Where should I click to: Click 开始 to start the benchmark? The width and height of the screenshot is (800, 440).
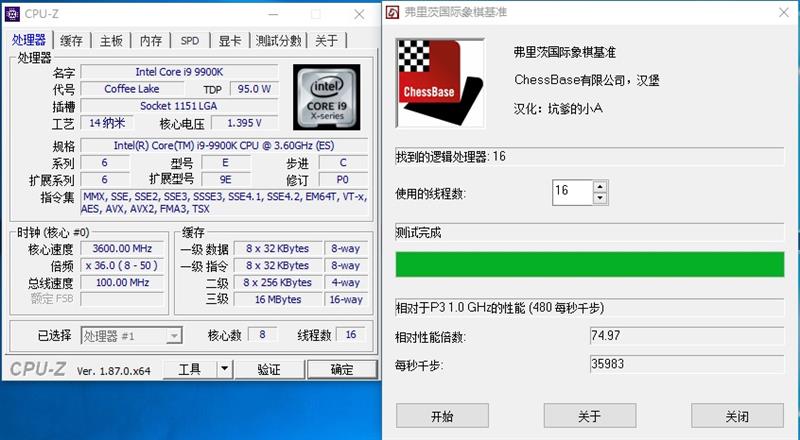[442, 416]
